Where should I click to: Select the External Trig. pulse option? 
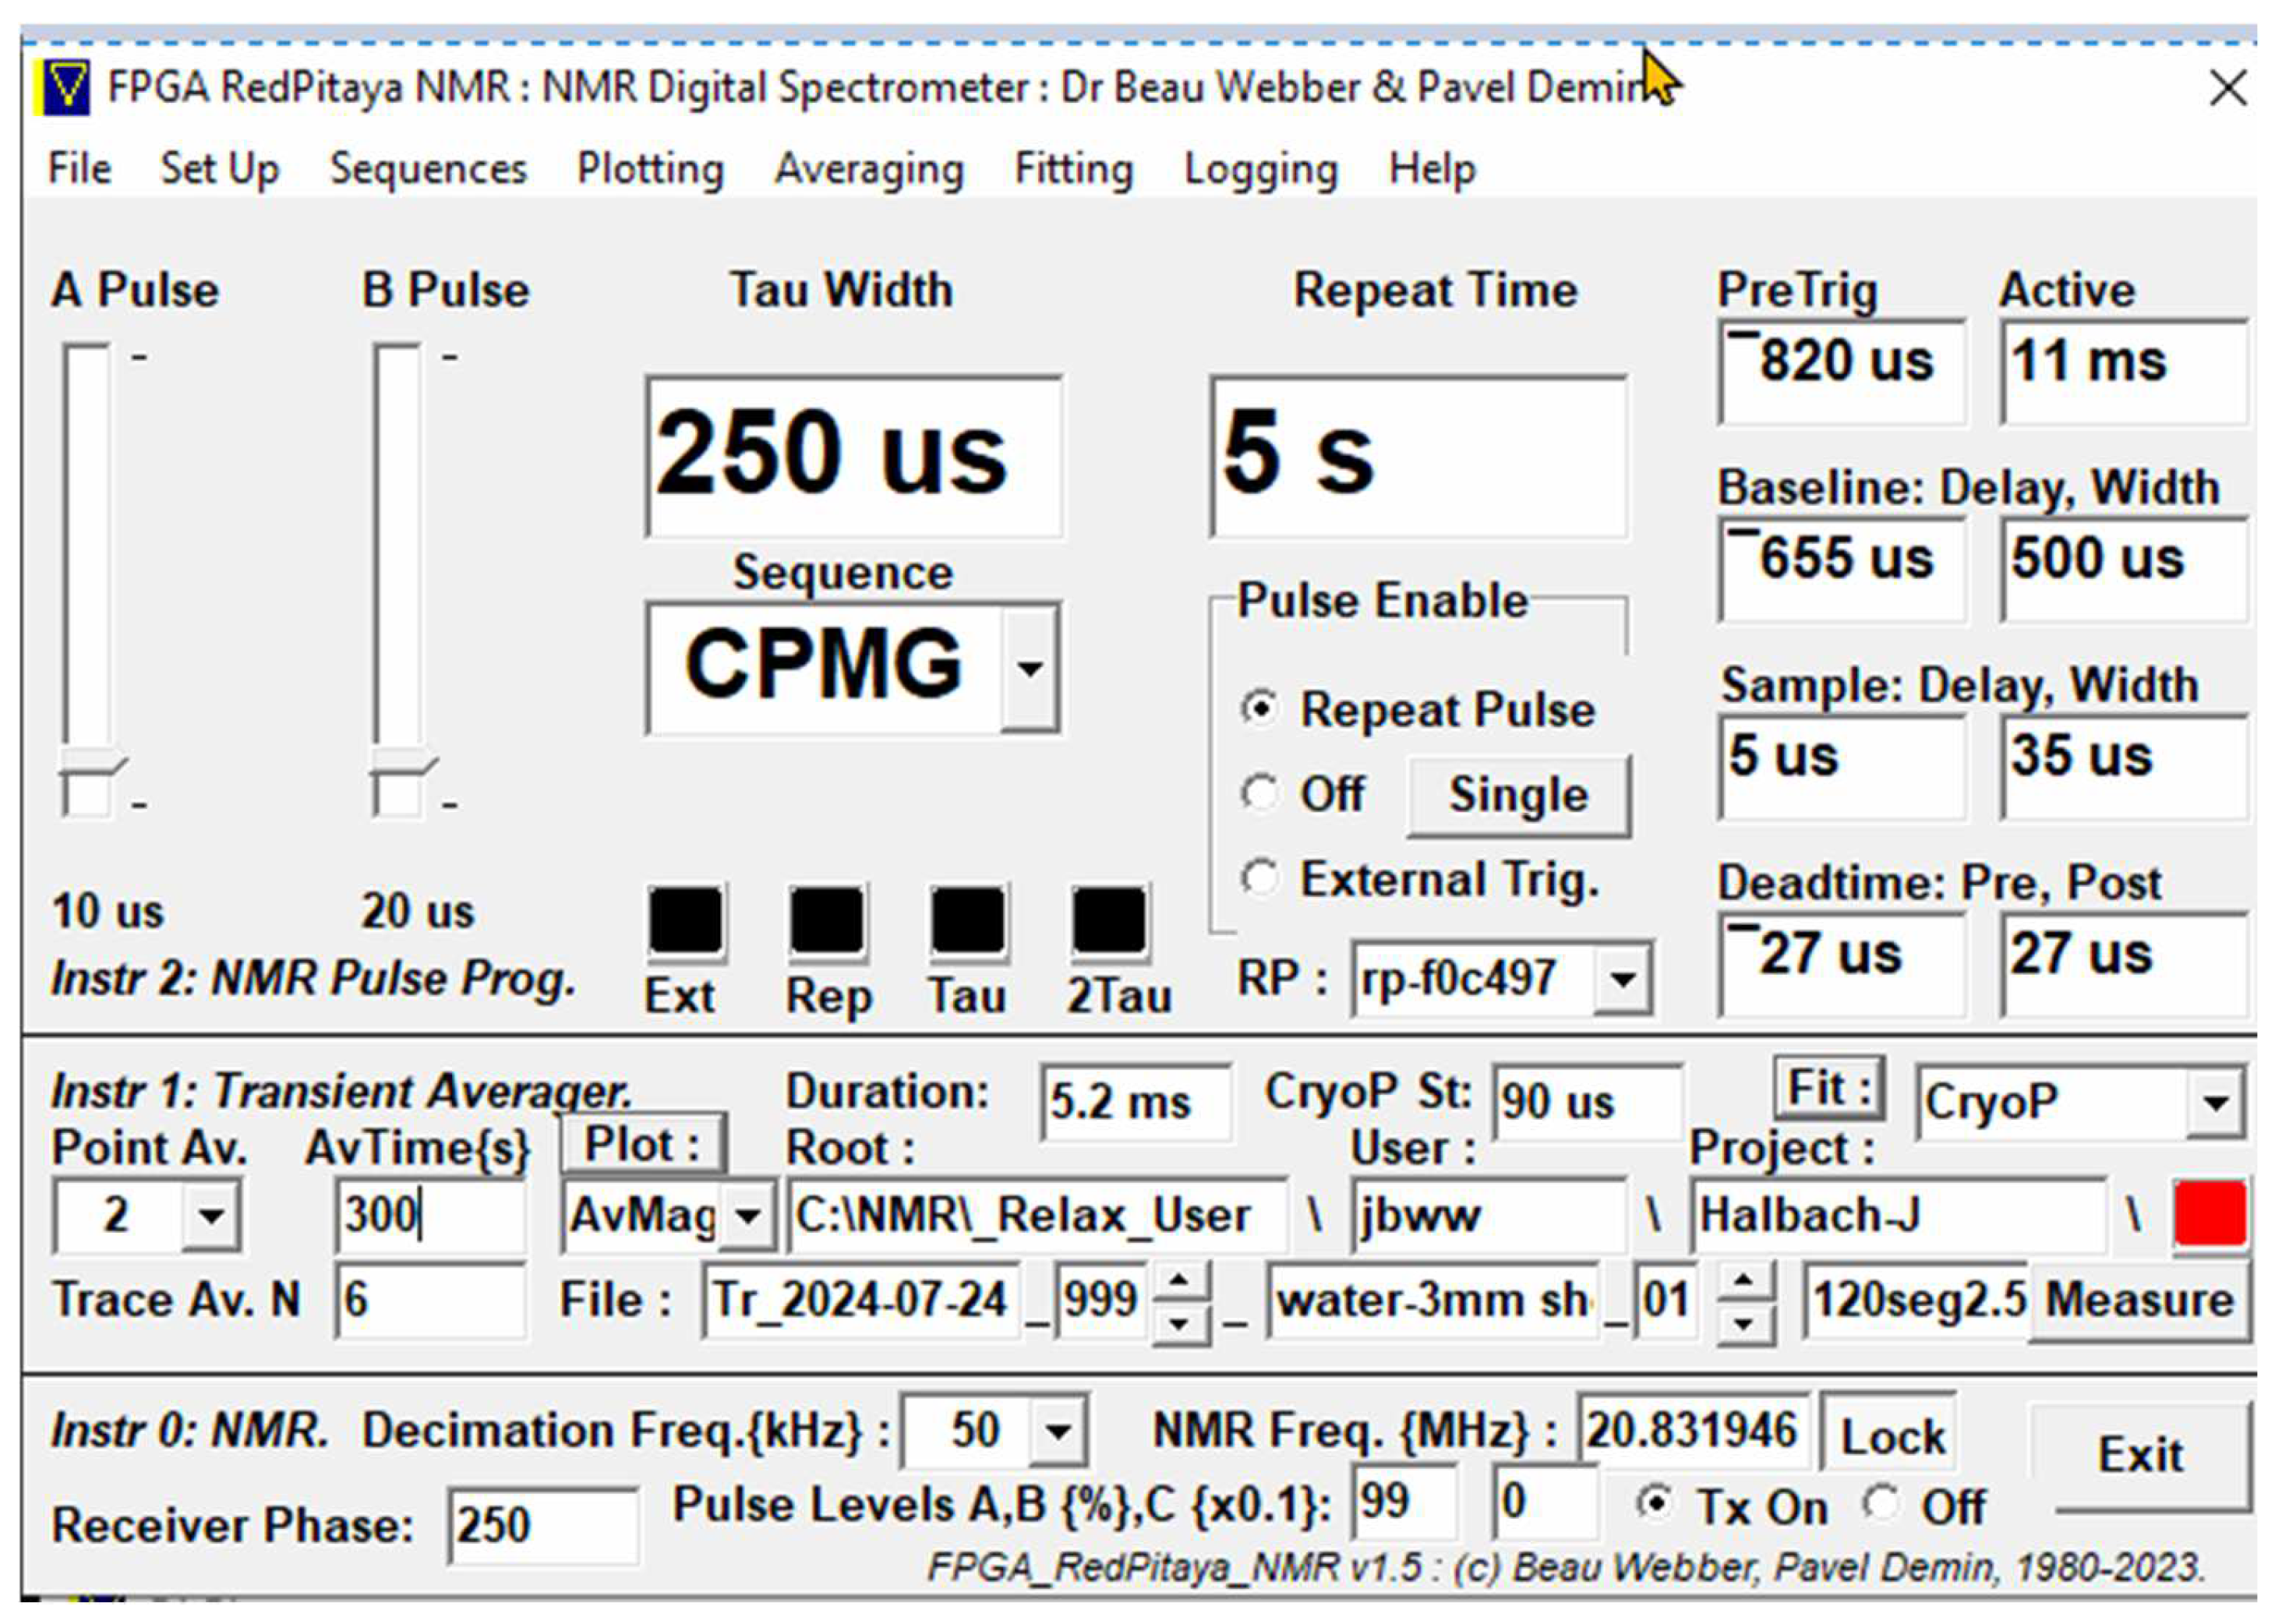point(1262,880)
